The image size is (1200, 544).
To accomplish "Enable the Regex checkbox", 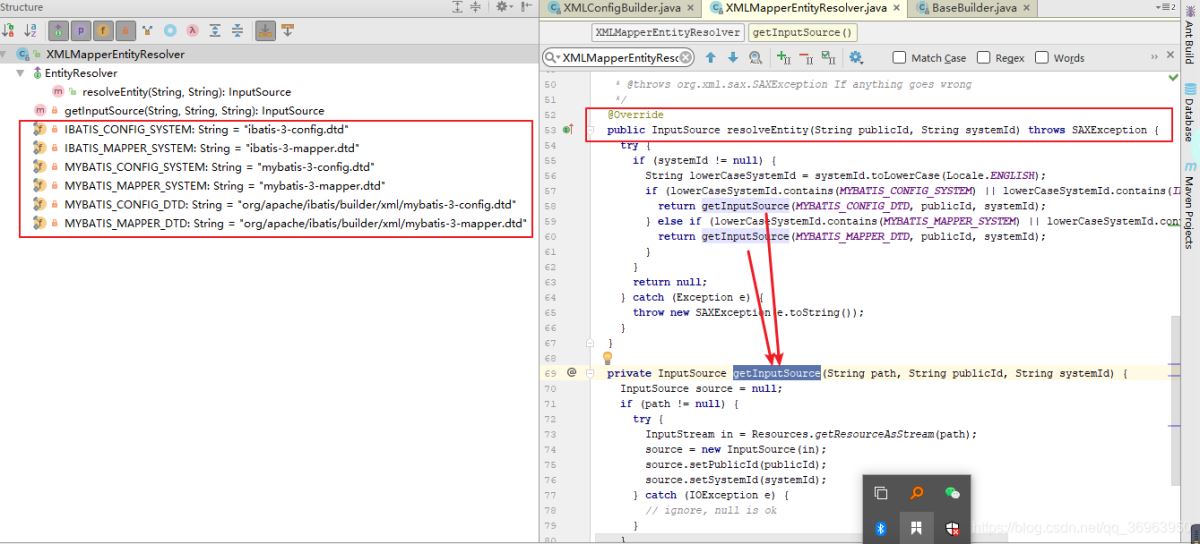I will point(983,58).
